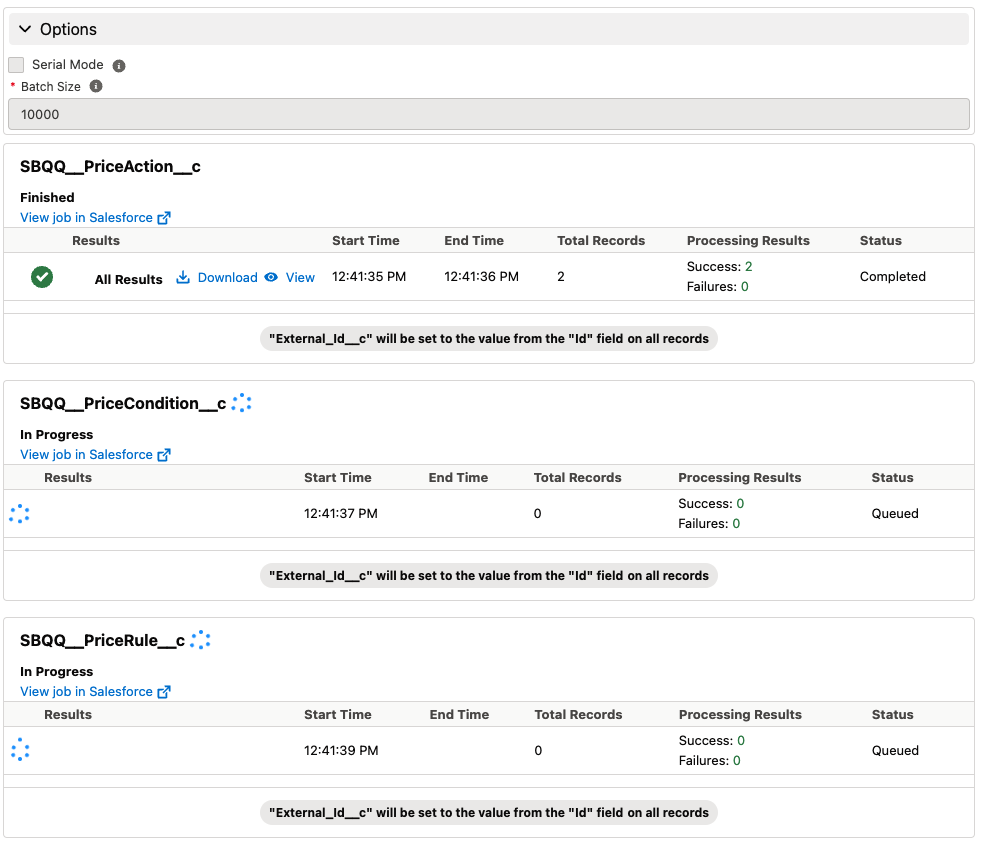Click the SBQQ__PriceAction__c heading
Image resolution: width=982 pixels, height=843 pixels.
[x=110, y=167]
